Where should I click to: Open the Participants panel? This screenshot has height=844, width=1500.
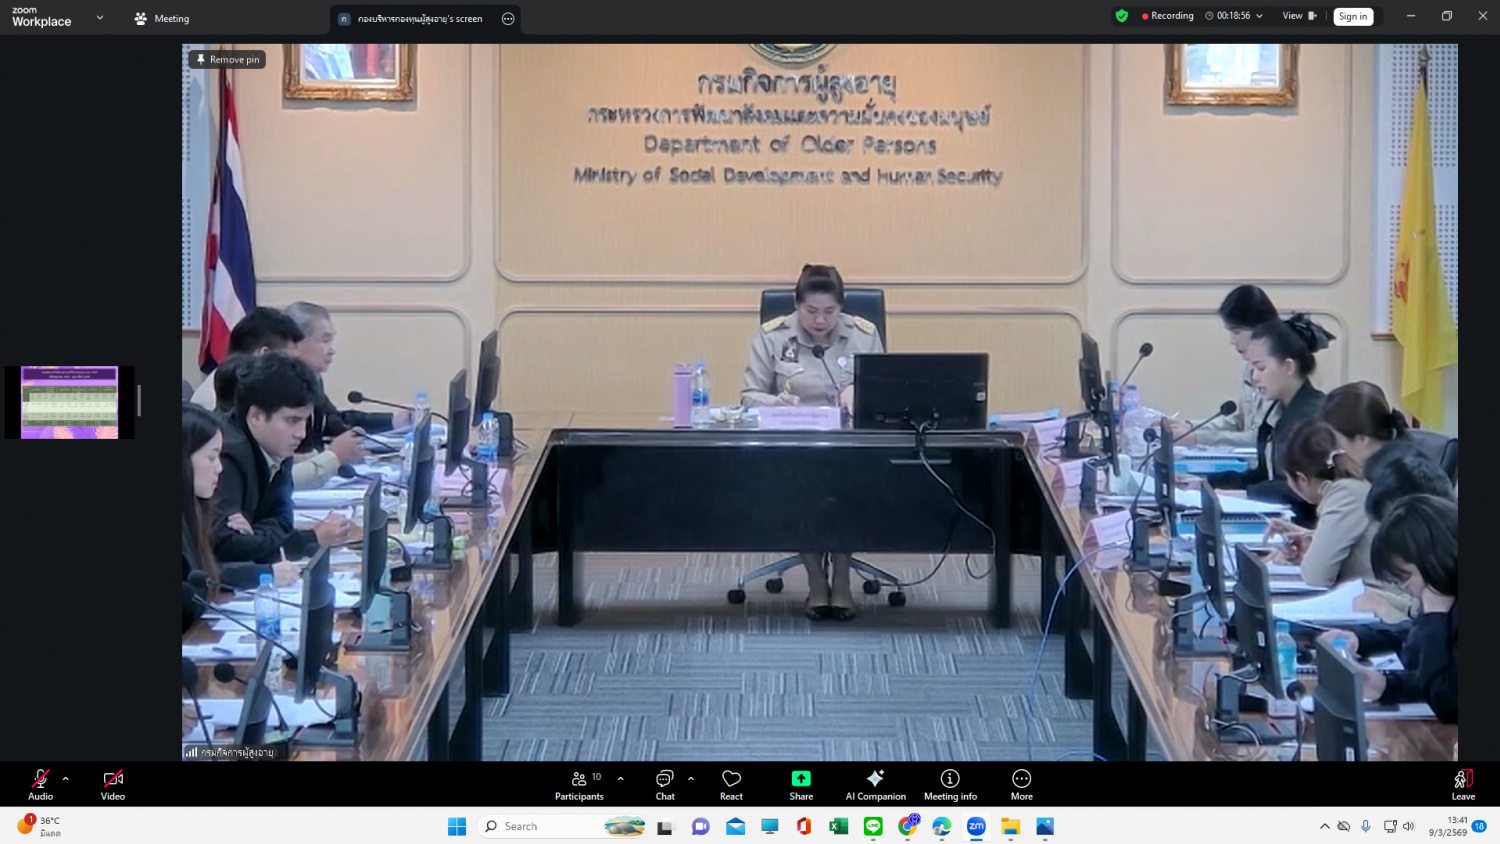[x=579, y=784]
